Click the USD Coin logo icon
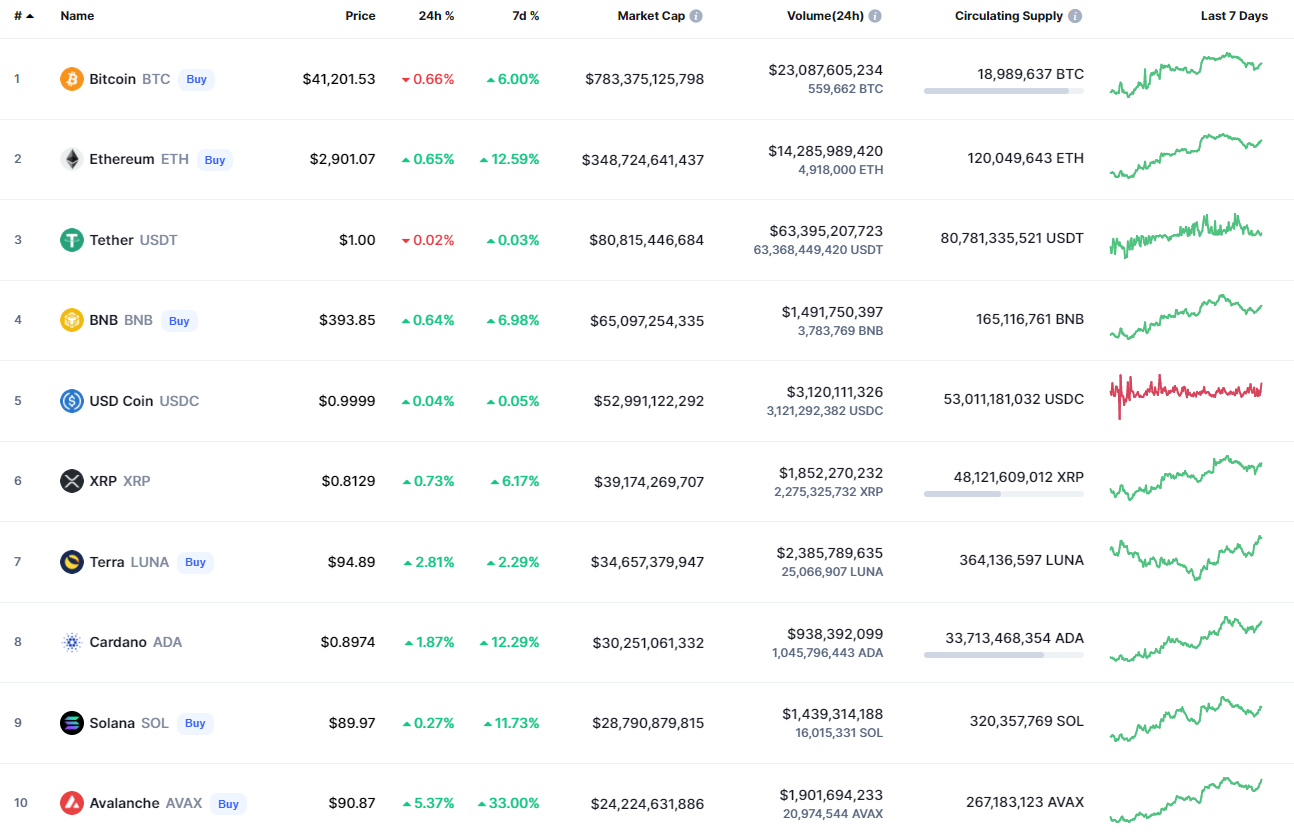 pos(72,401)
